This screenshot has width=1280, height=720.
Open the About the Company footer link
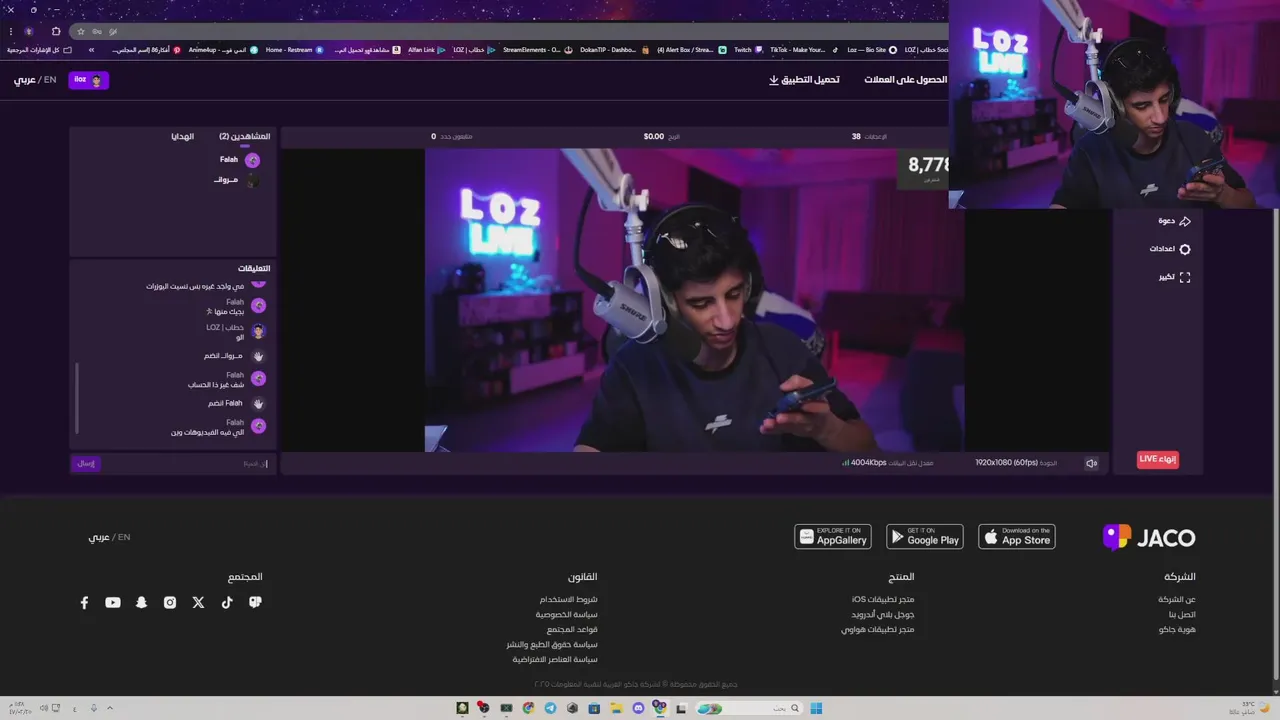click(1177, 599)
